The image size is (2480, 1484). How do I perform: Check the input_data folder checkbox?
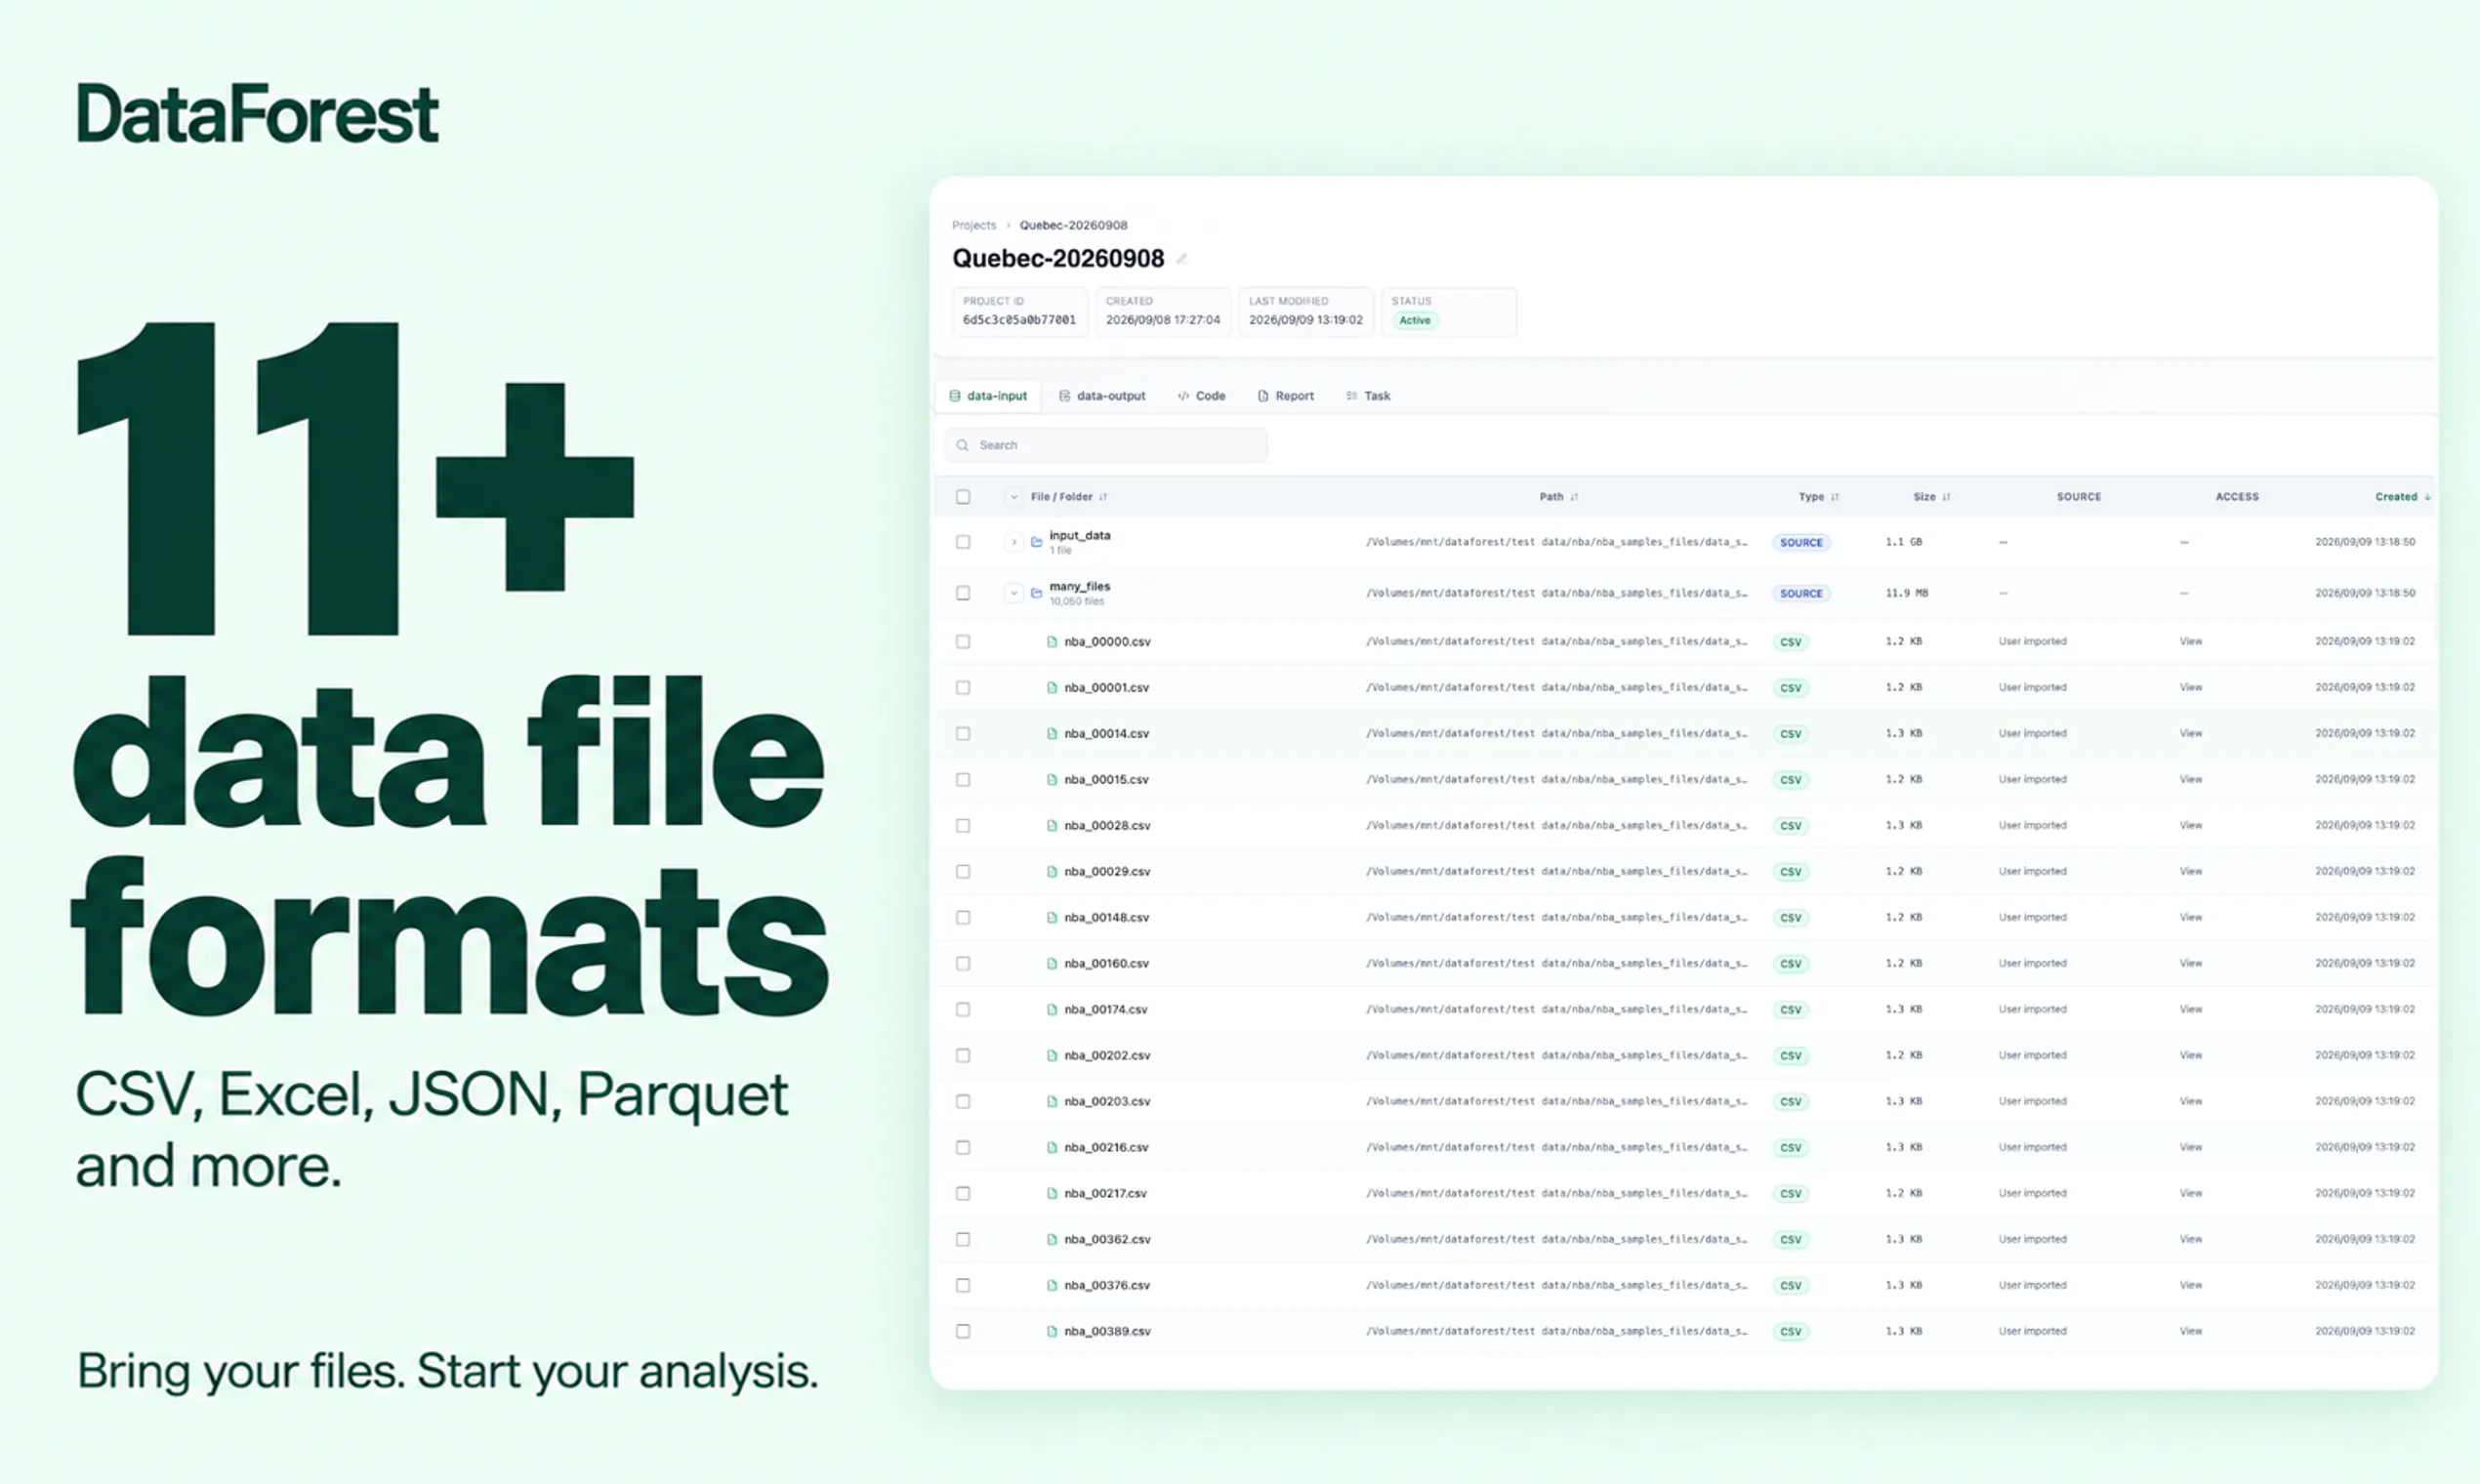963,542
